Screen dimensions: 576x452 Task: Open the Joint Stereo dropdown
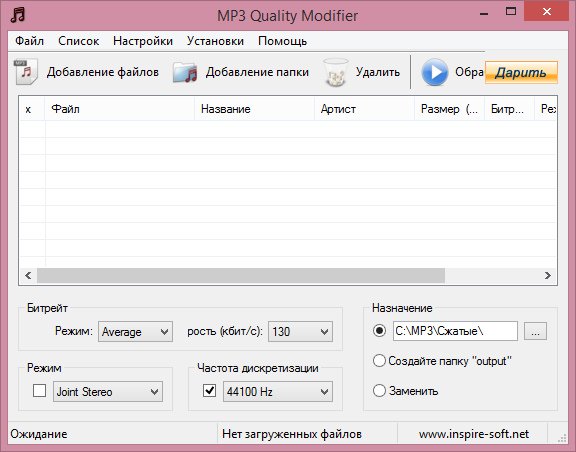click(108, 391)
